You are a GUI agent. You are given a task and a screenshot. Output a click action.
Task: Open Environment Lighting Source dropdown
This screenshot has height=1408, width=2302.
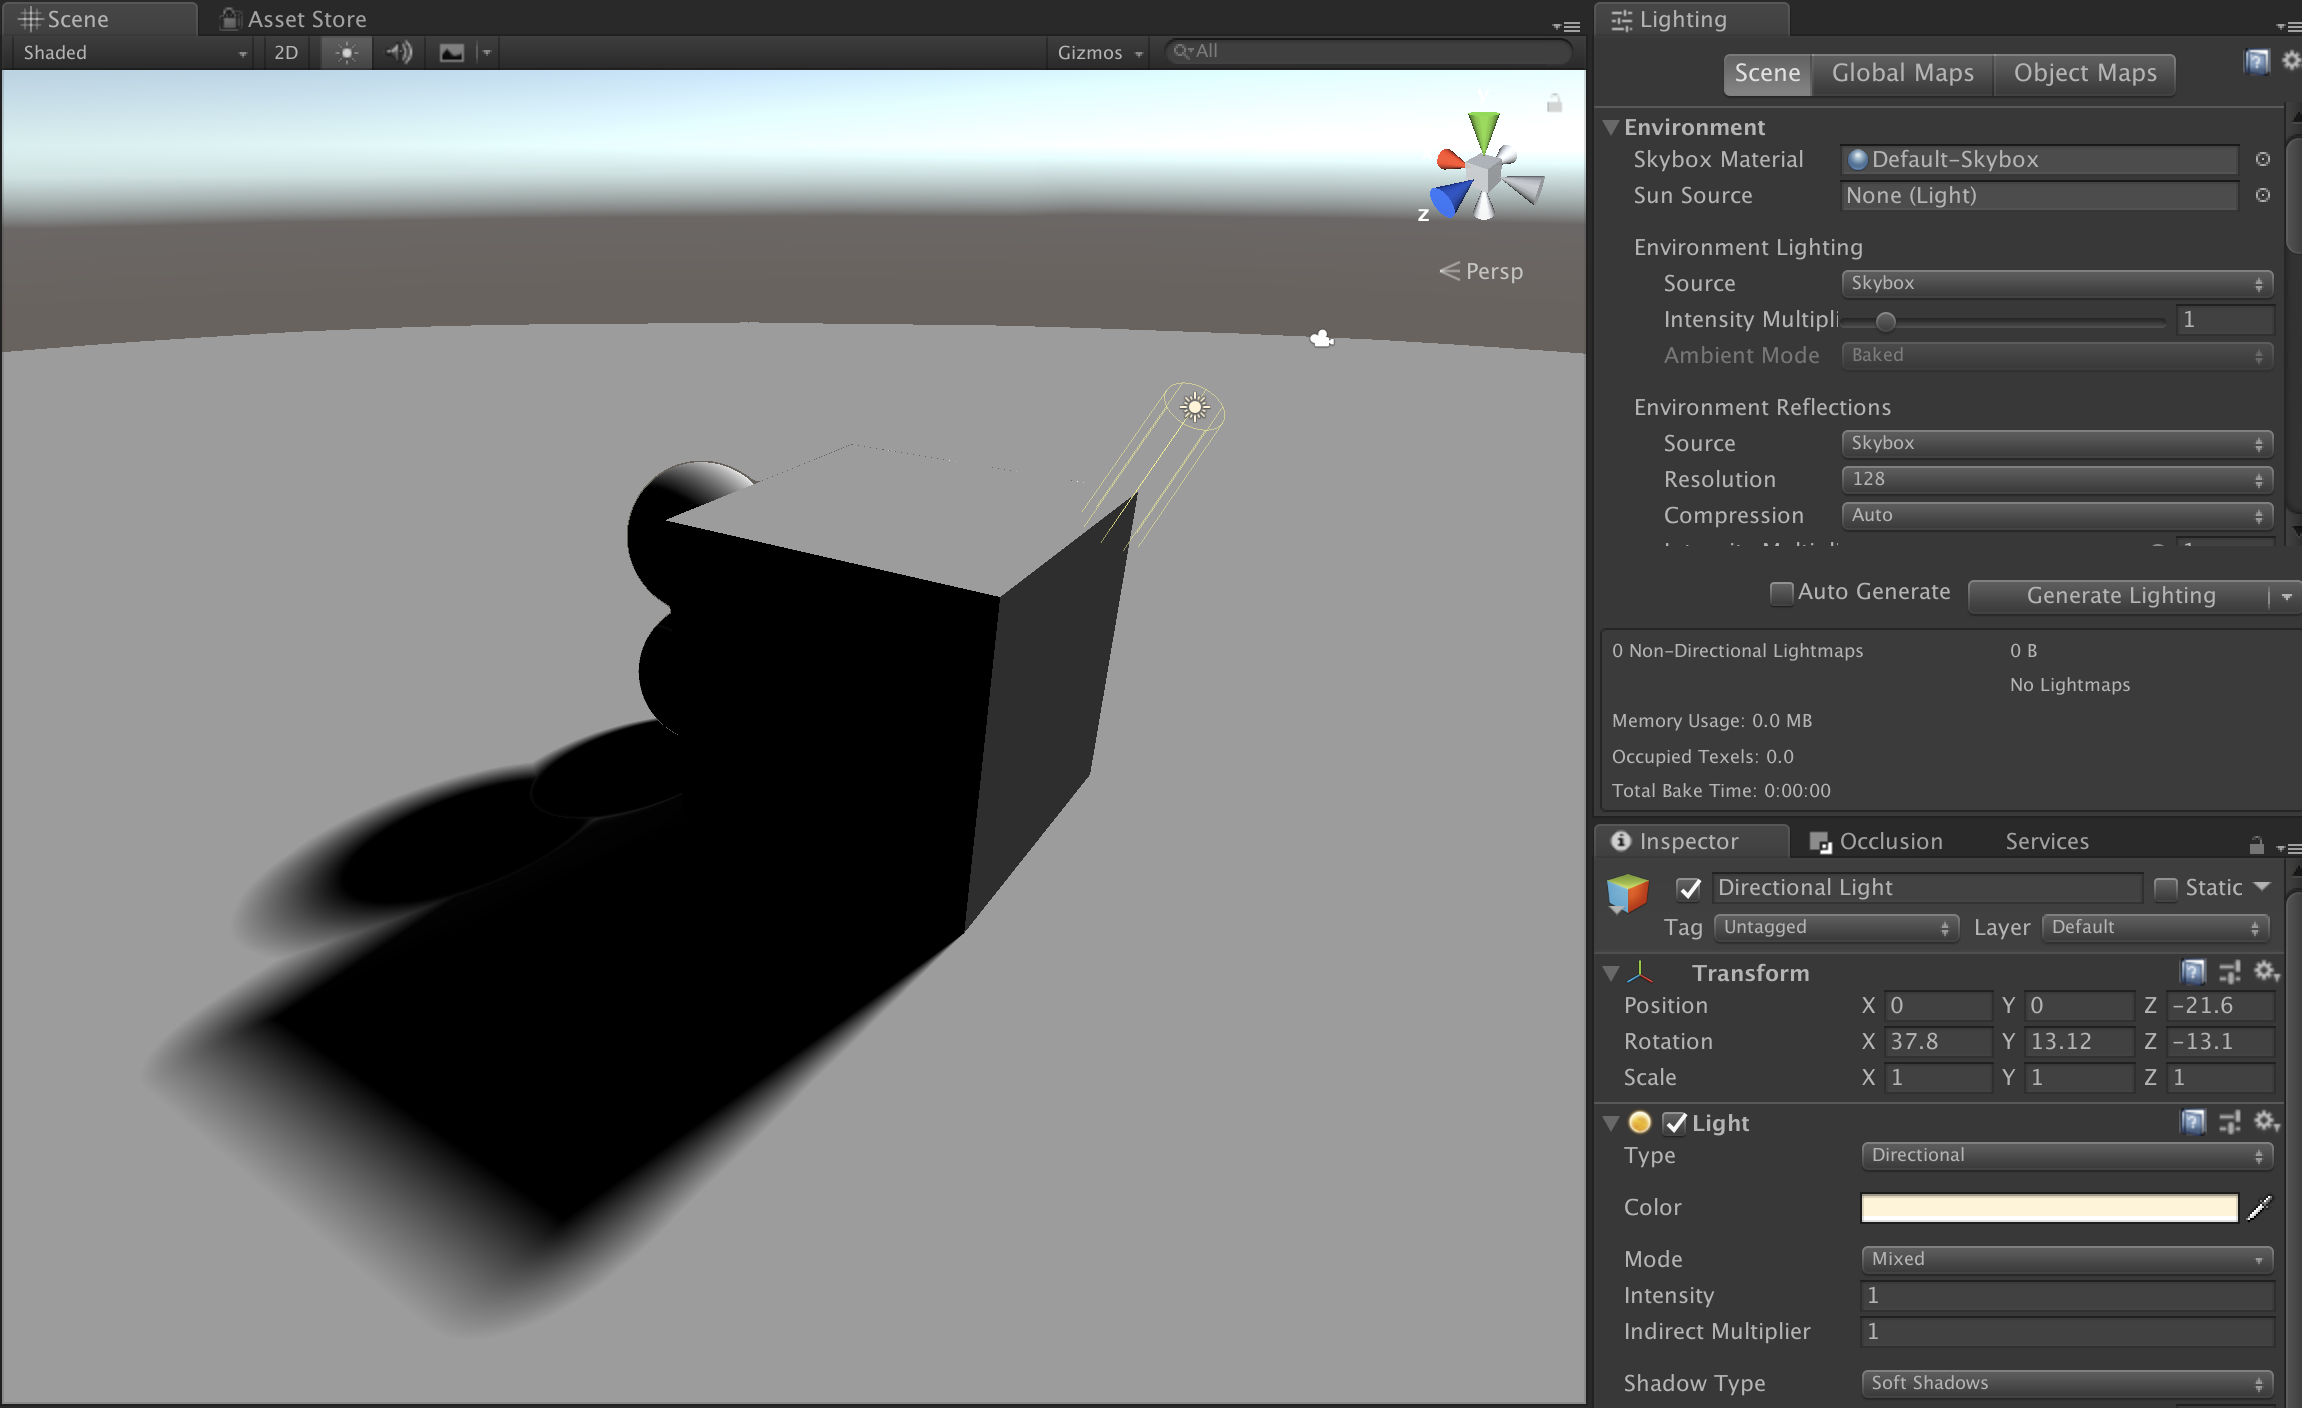pyautogui.click(x=2057, y=283)
